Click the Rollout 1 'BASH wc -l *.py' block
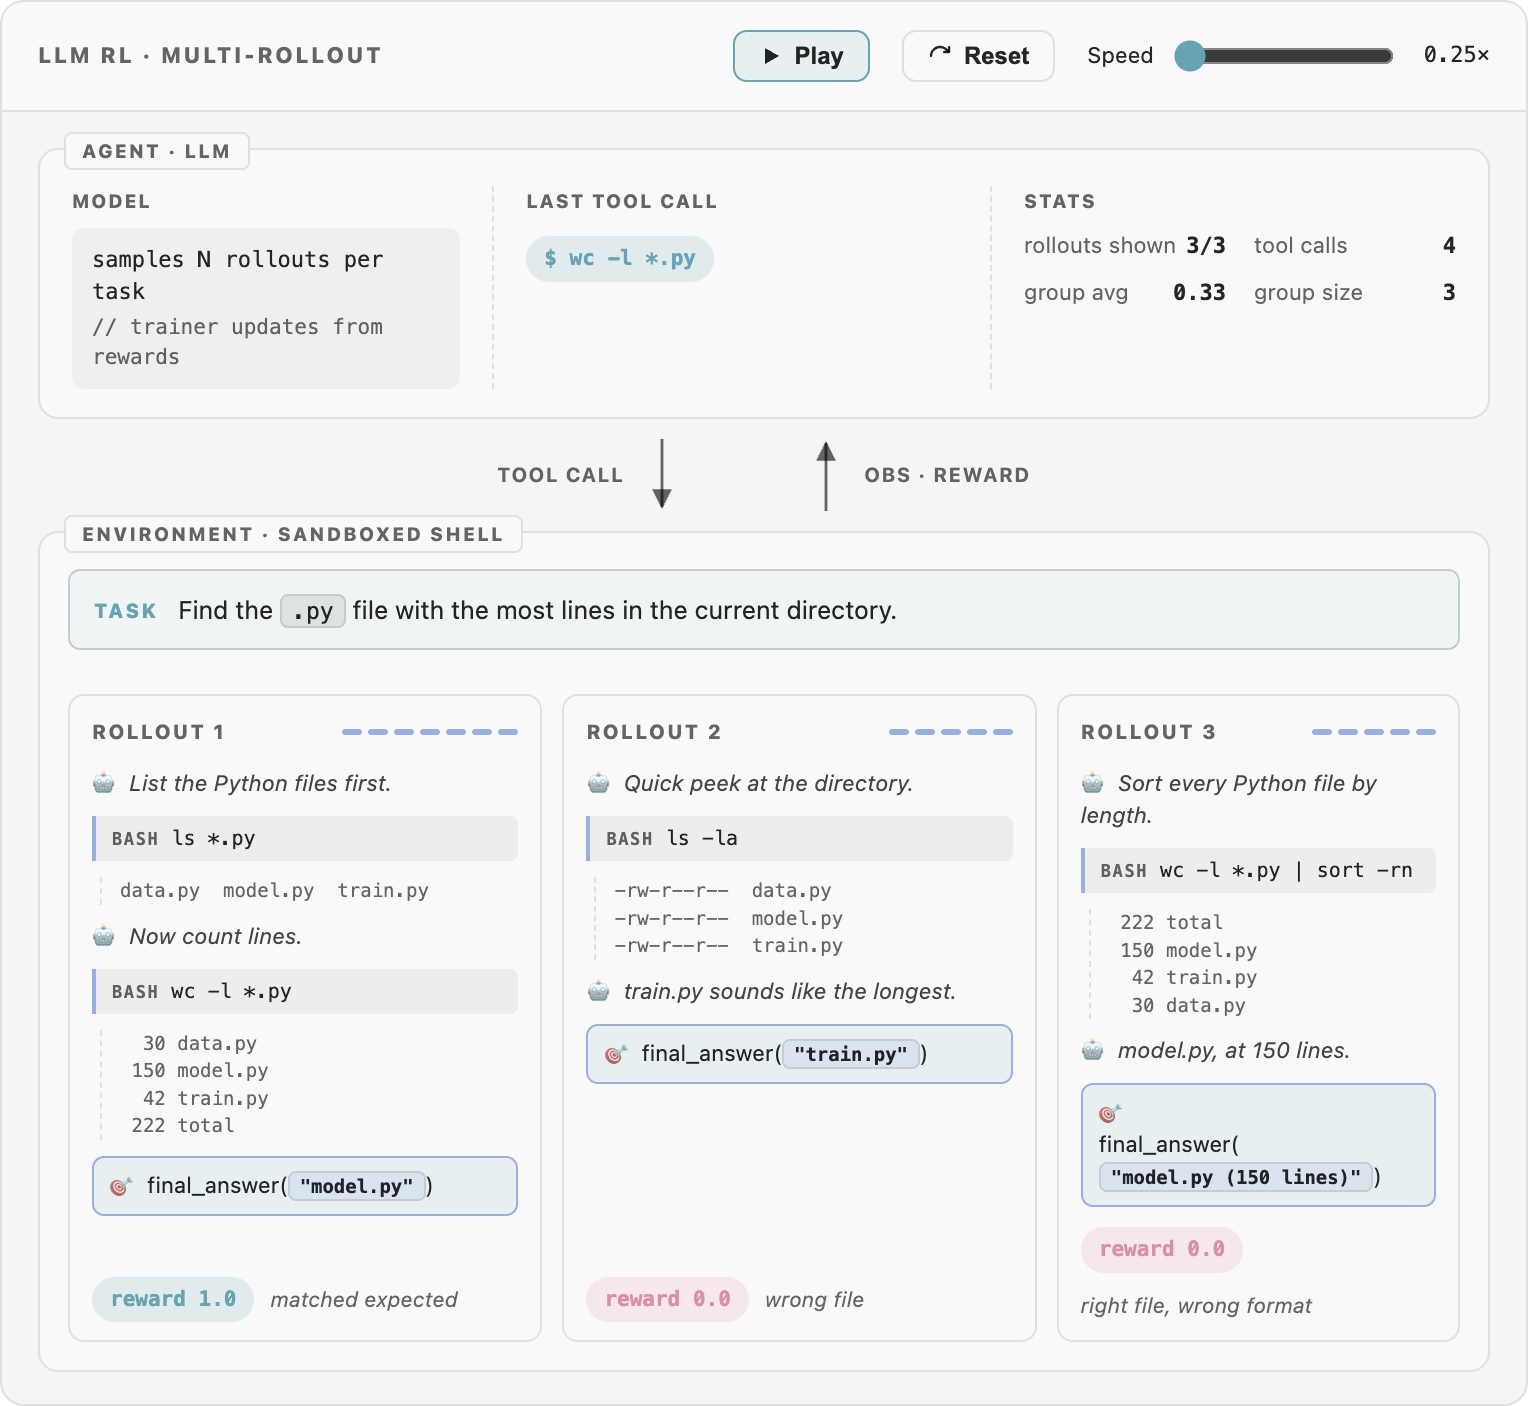 pyautogui.click(x=305, y=991)
